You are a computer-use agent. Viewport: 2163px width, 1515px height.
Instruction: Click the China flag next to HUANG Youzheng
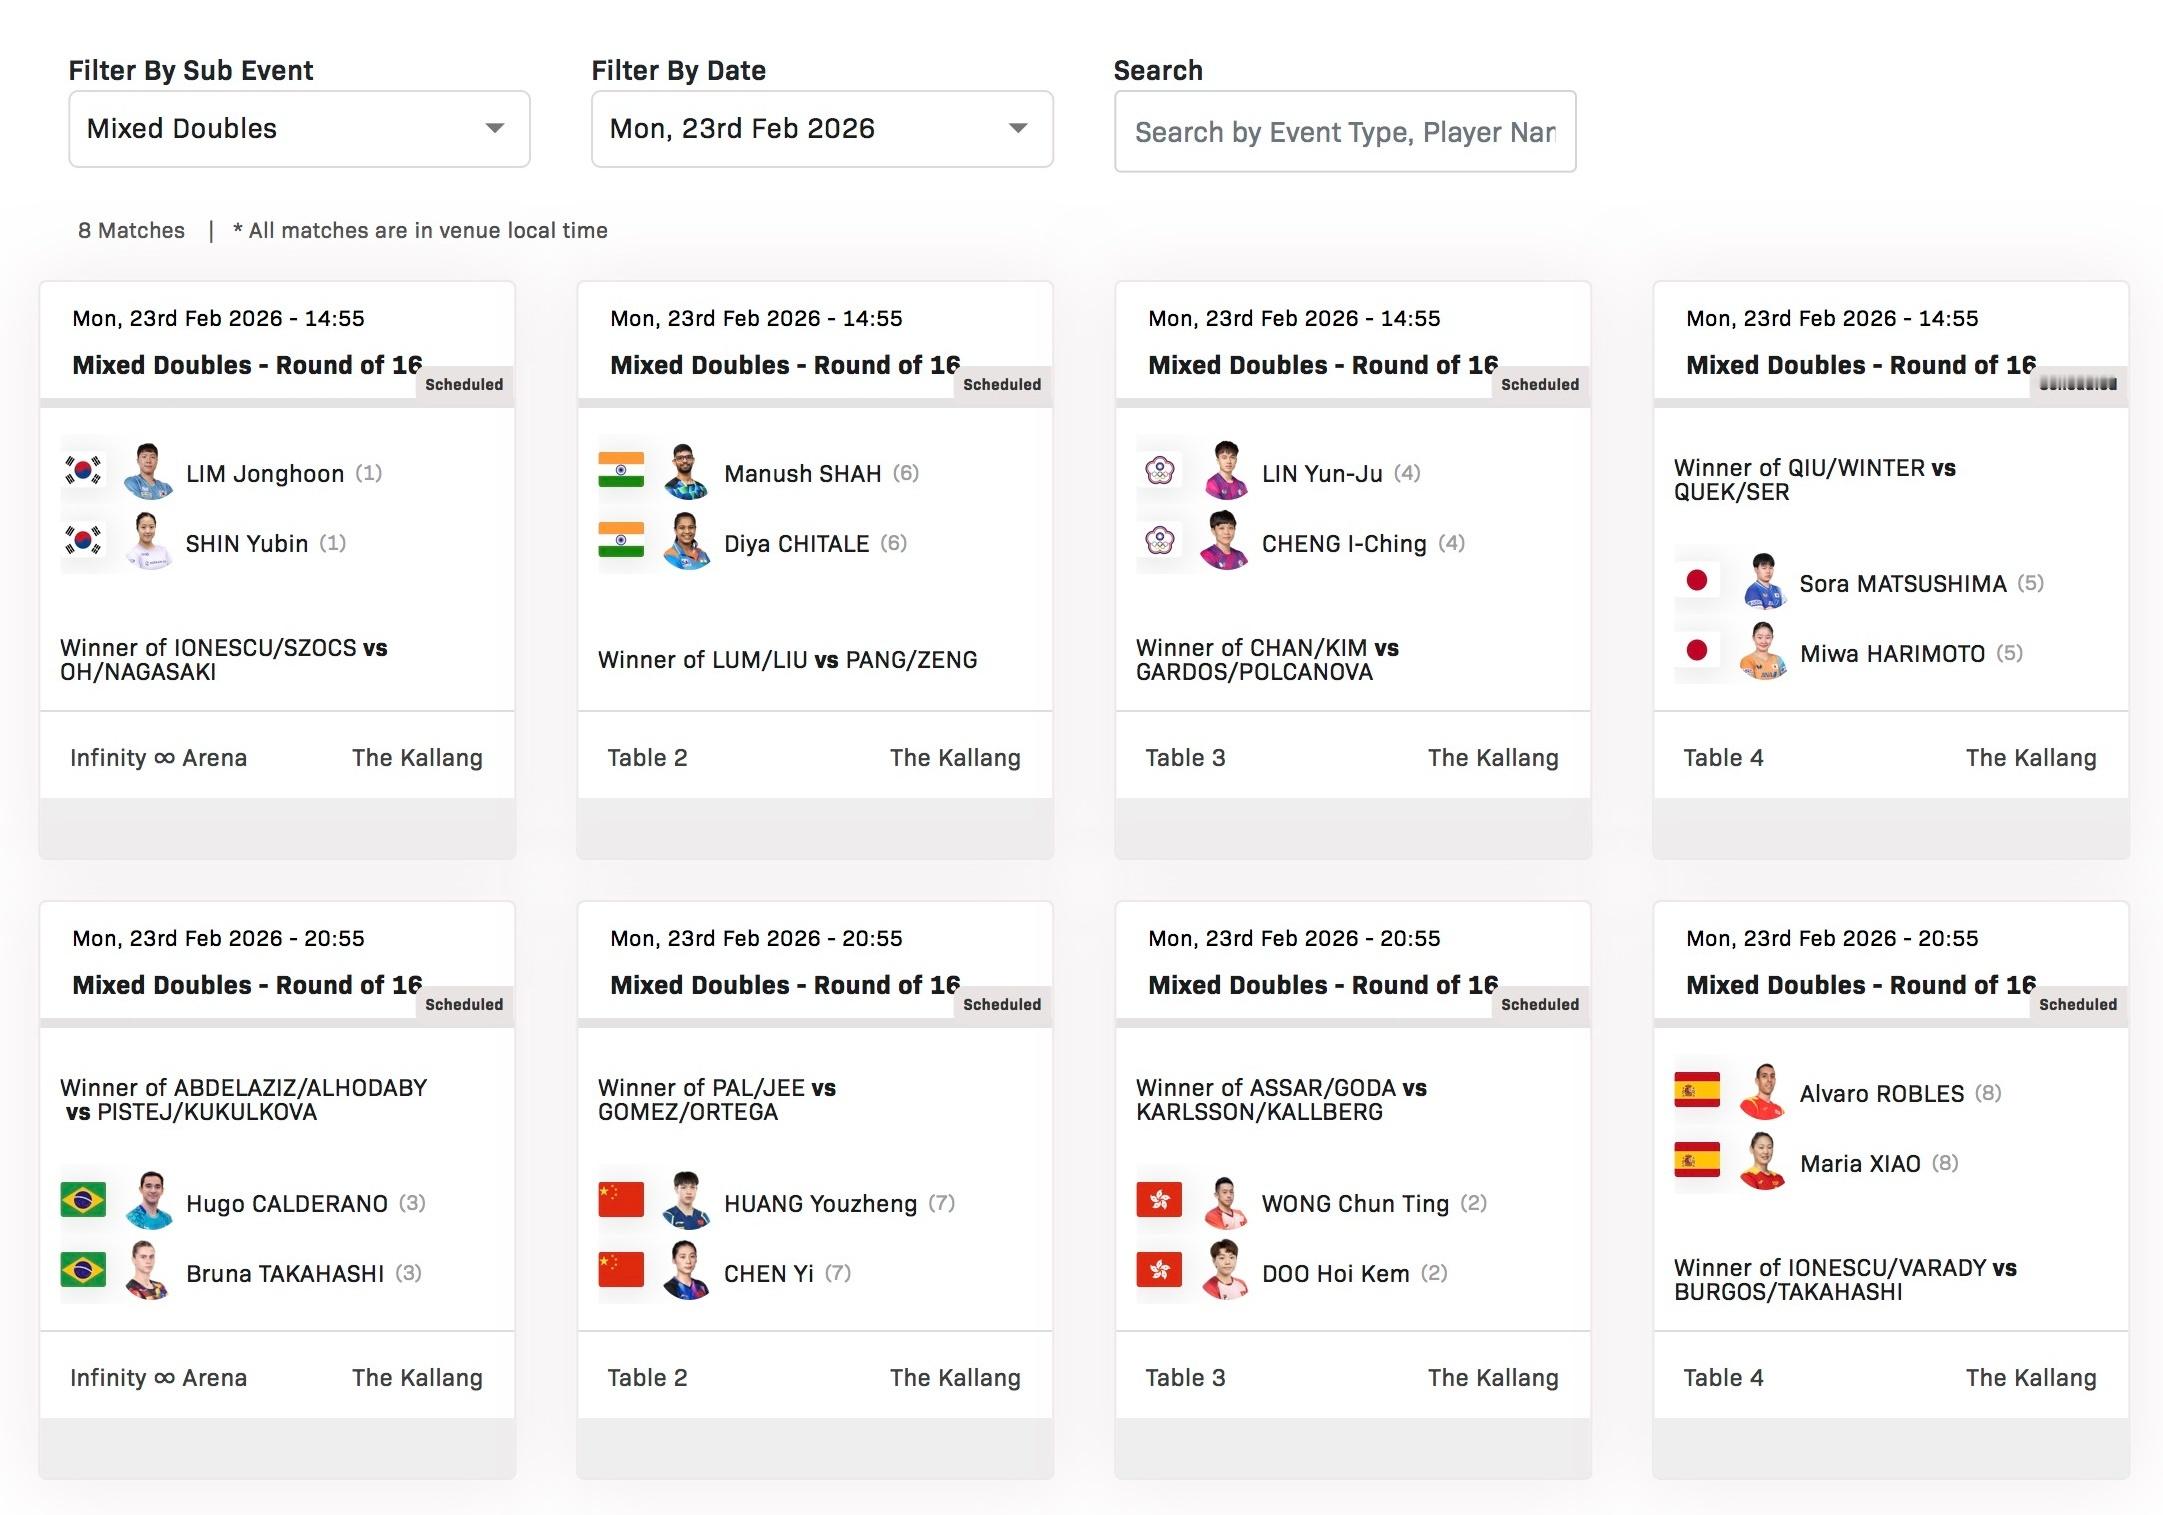coord(621,1200)
